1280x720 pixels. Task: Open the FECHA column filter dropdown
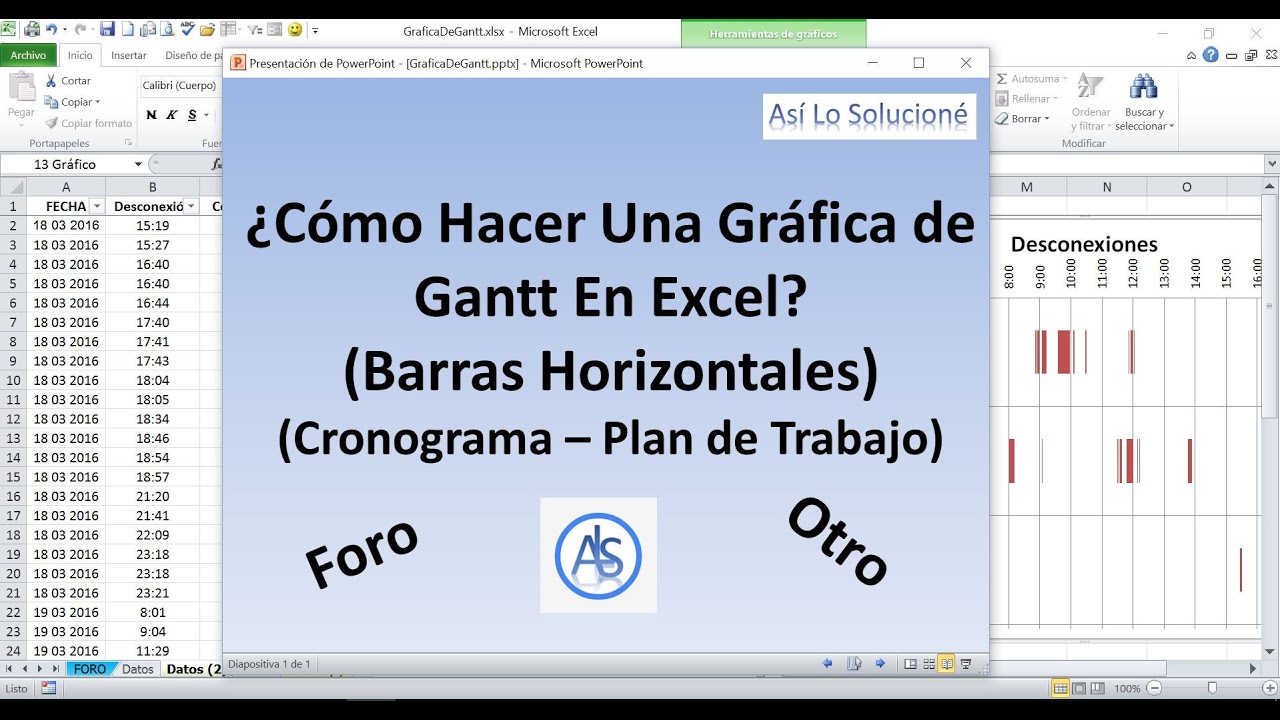pos(97,206)
